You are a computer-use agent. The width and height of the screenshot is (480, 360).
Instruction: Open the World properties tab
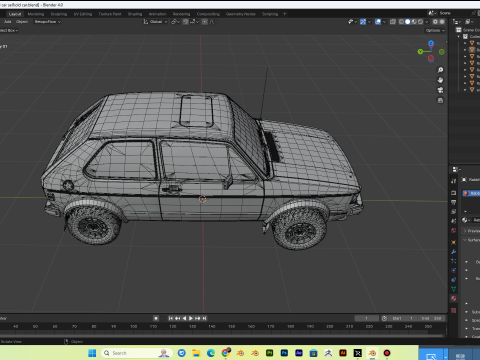[x=453, y=230]
